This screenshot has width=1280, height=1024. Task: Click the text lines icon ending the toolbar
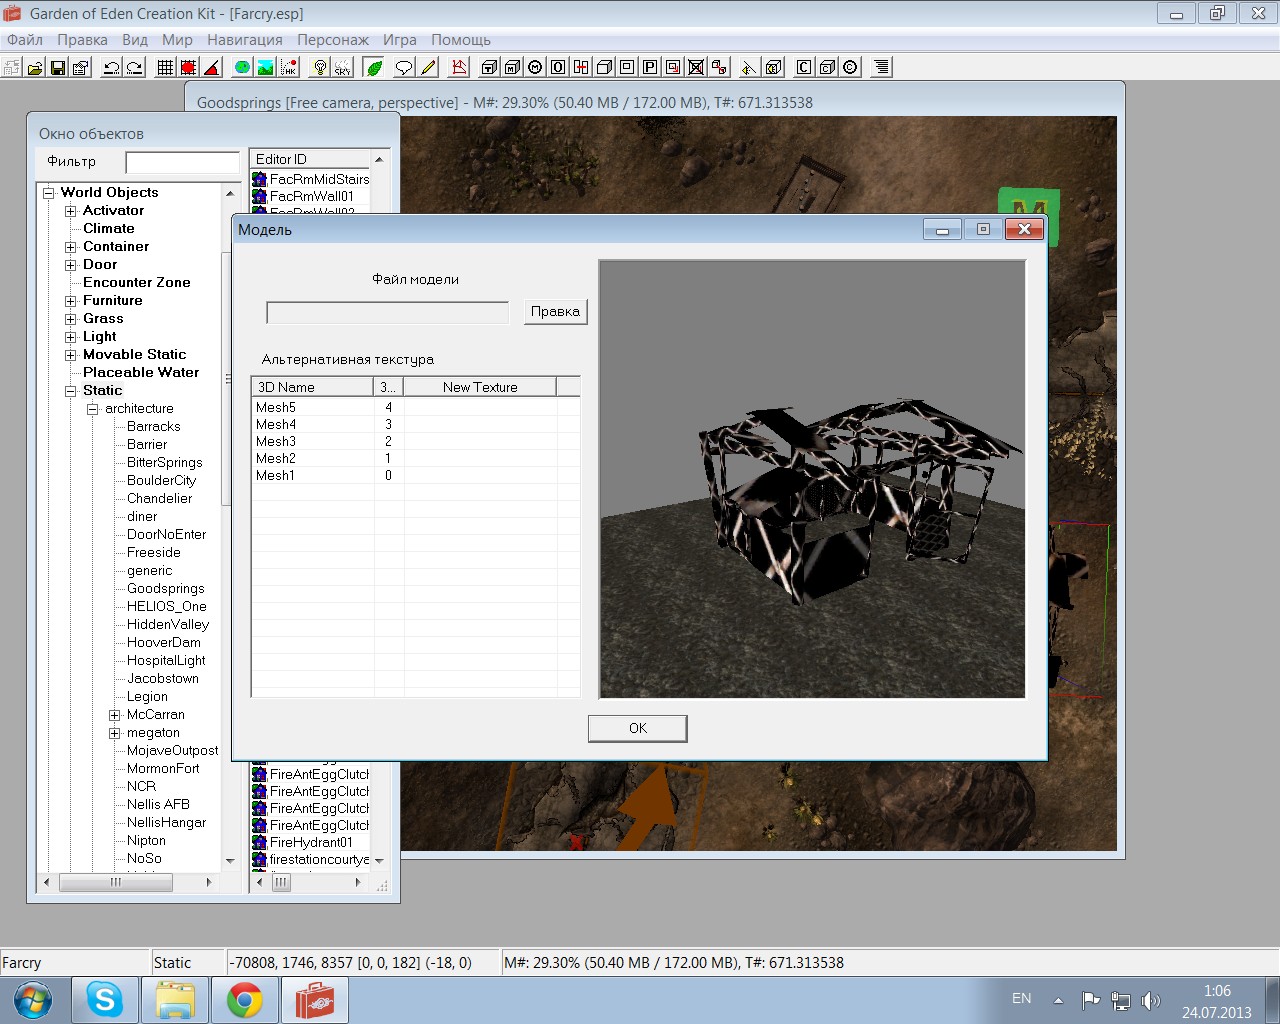click(x=881, y=67)
